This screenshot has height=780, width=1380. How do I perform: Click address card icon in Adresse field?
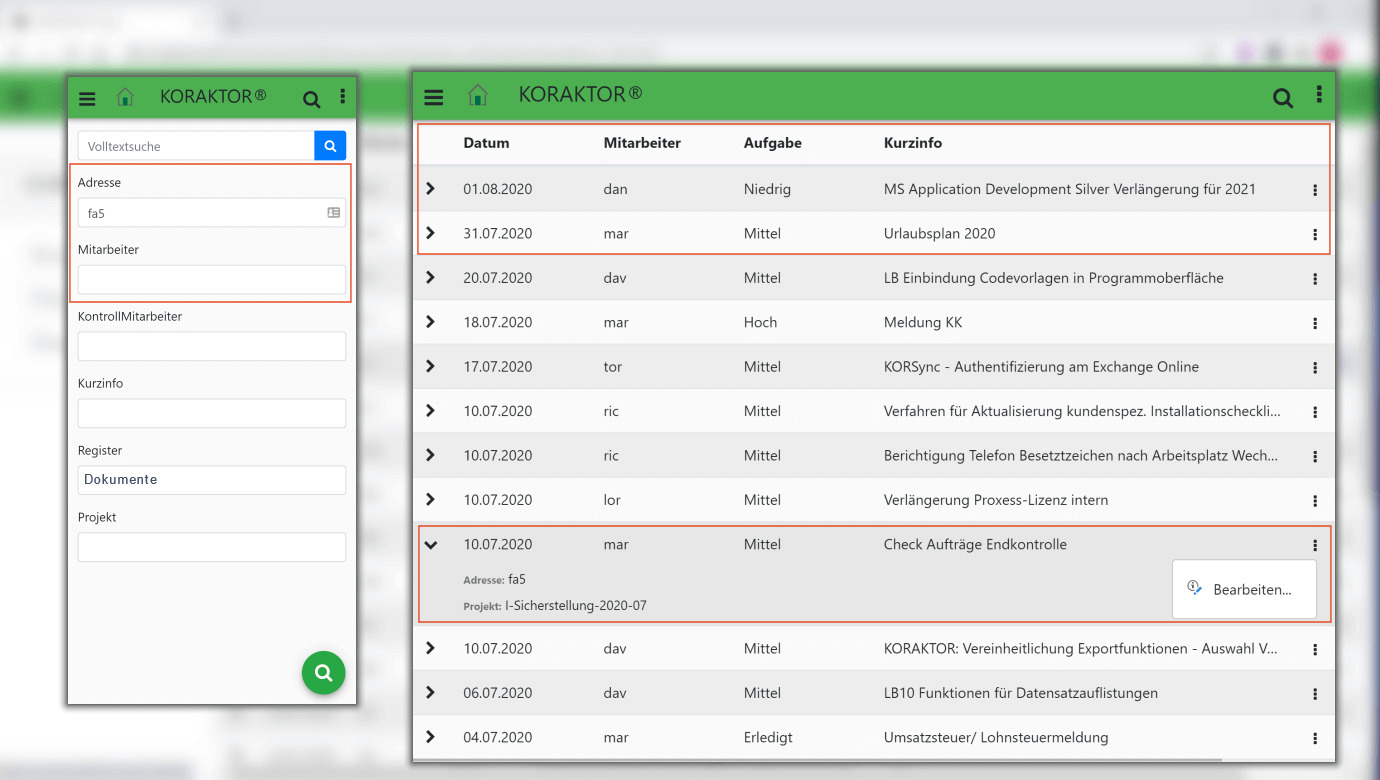(x=333, y=213)
